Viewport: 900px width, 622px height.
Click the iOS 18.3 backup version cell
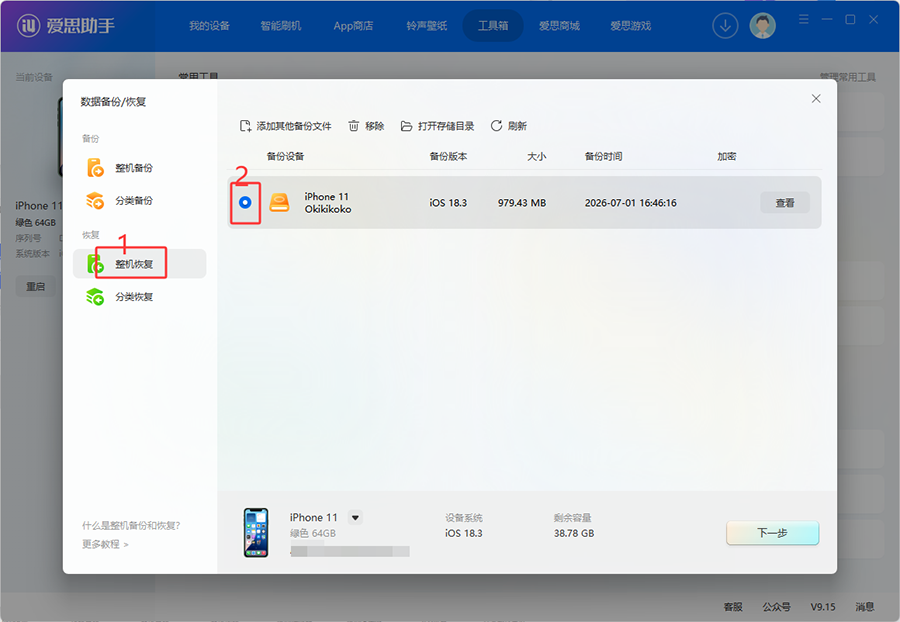(x=448, y=203)
